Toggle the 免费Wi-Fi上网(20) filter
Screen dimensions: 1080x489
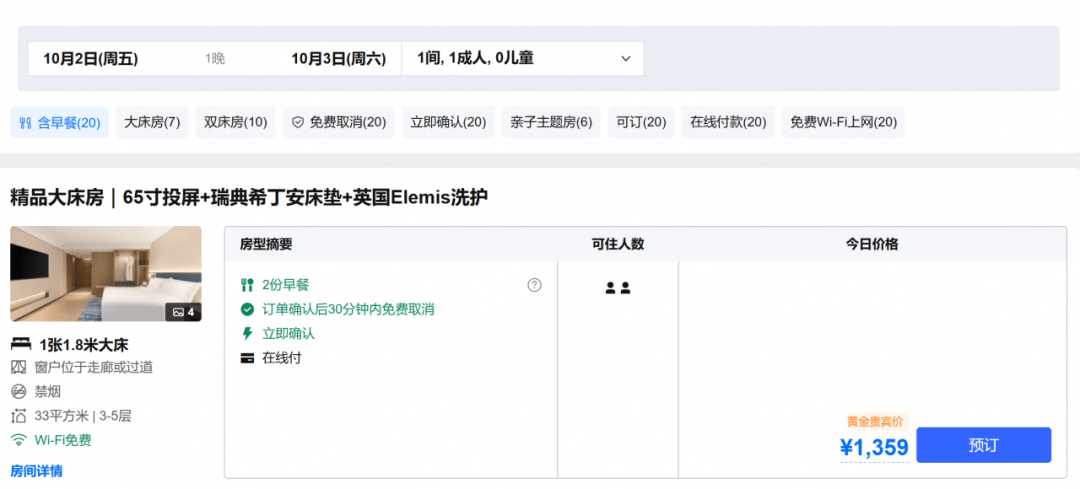point(843,123)
